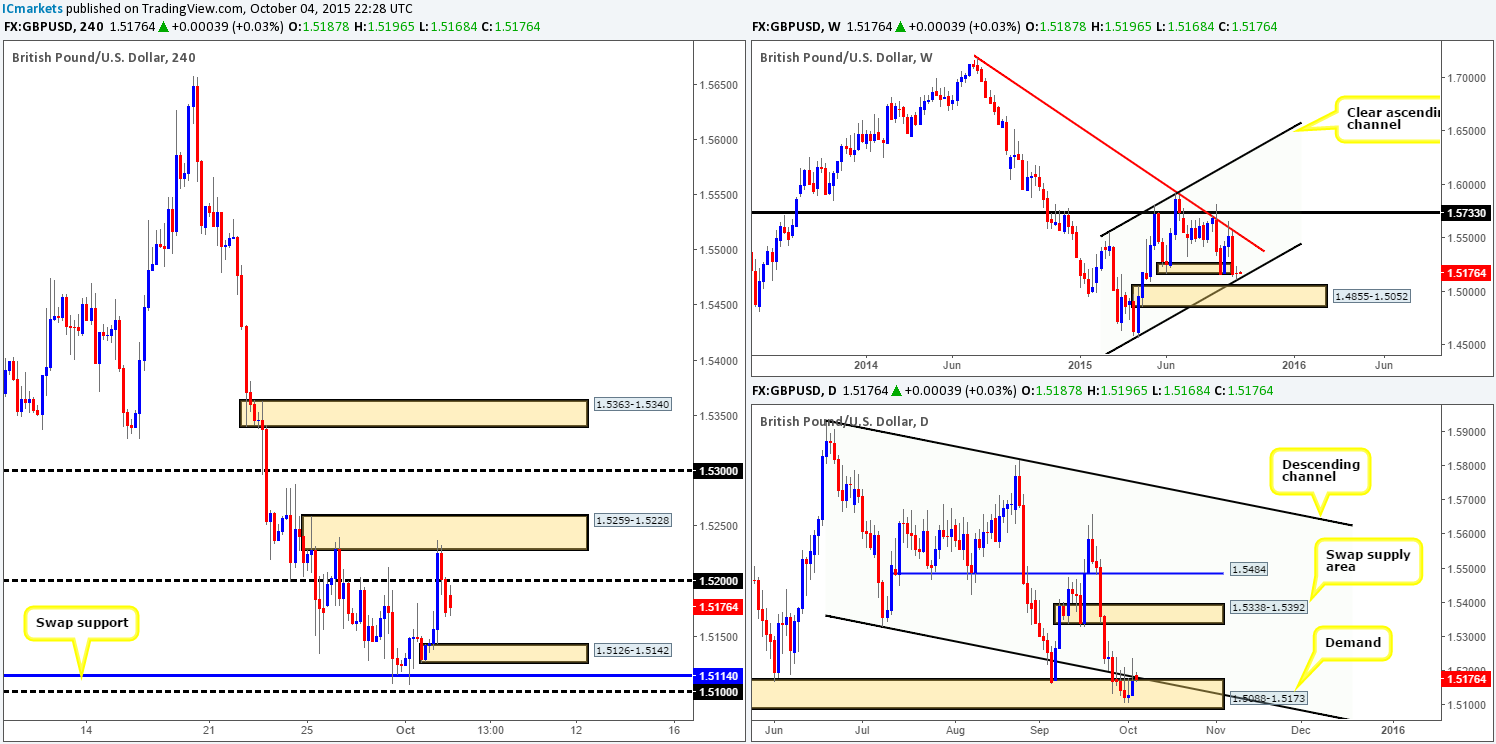Click the 13:00 time axis label
Screen dimensions: 1496x744
pyautogui.click(x=490, y=729)
